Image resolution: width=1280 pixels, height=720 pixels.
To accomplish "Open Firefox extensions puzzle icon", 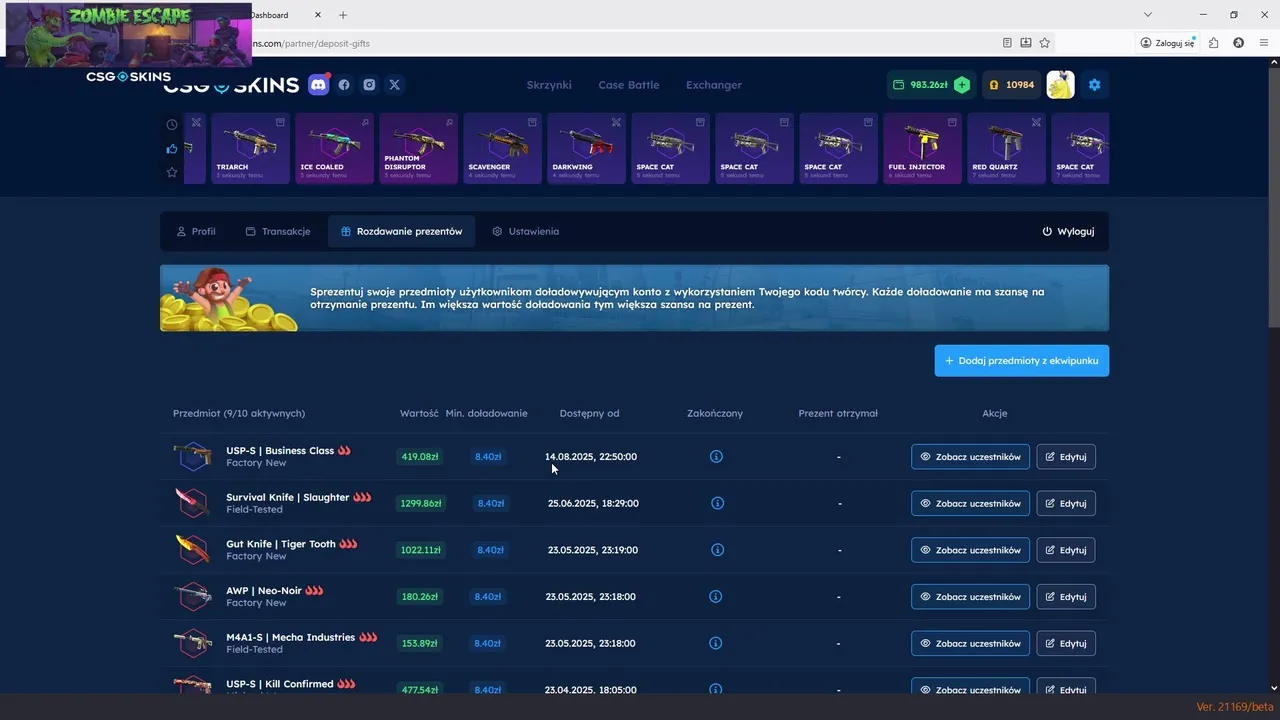I will click(1213, 43).
